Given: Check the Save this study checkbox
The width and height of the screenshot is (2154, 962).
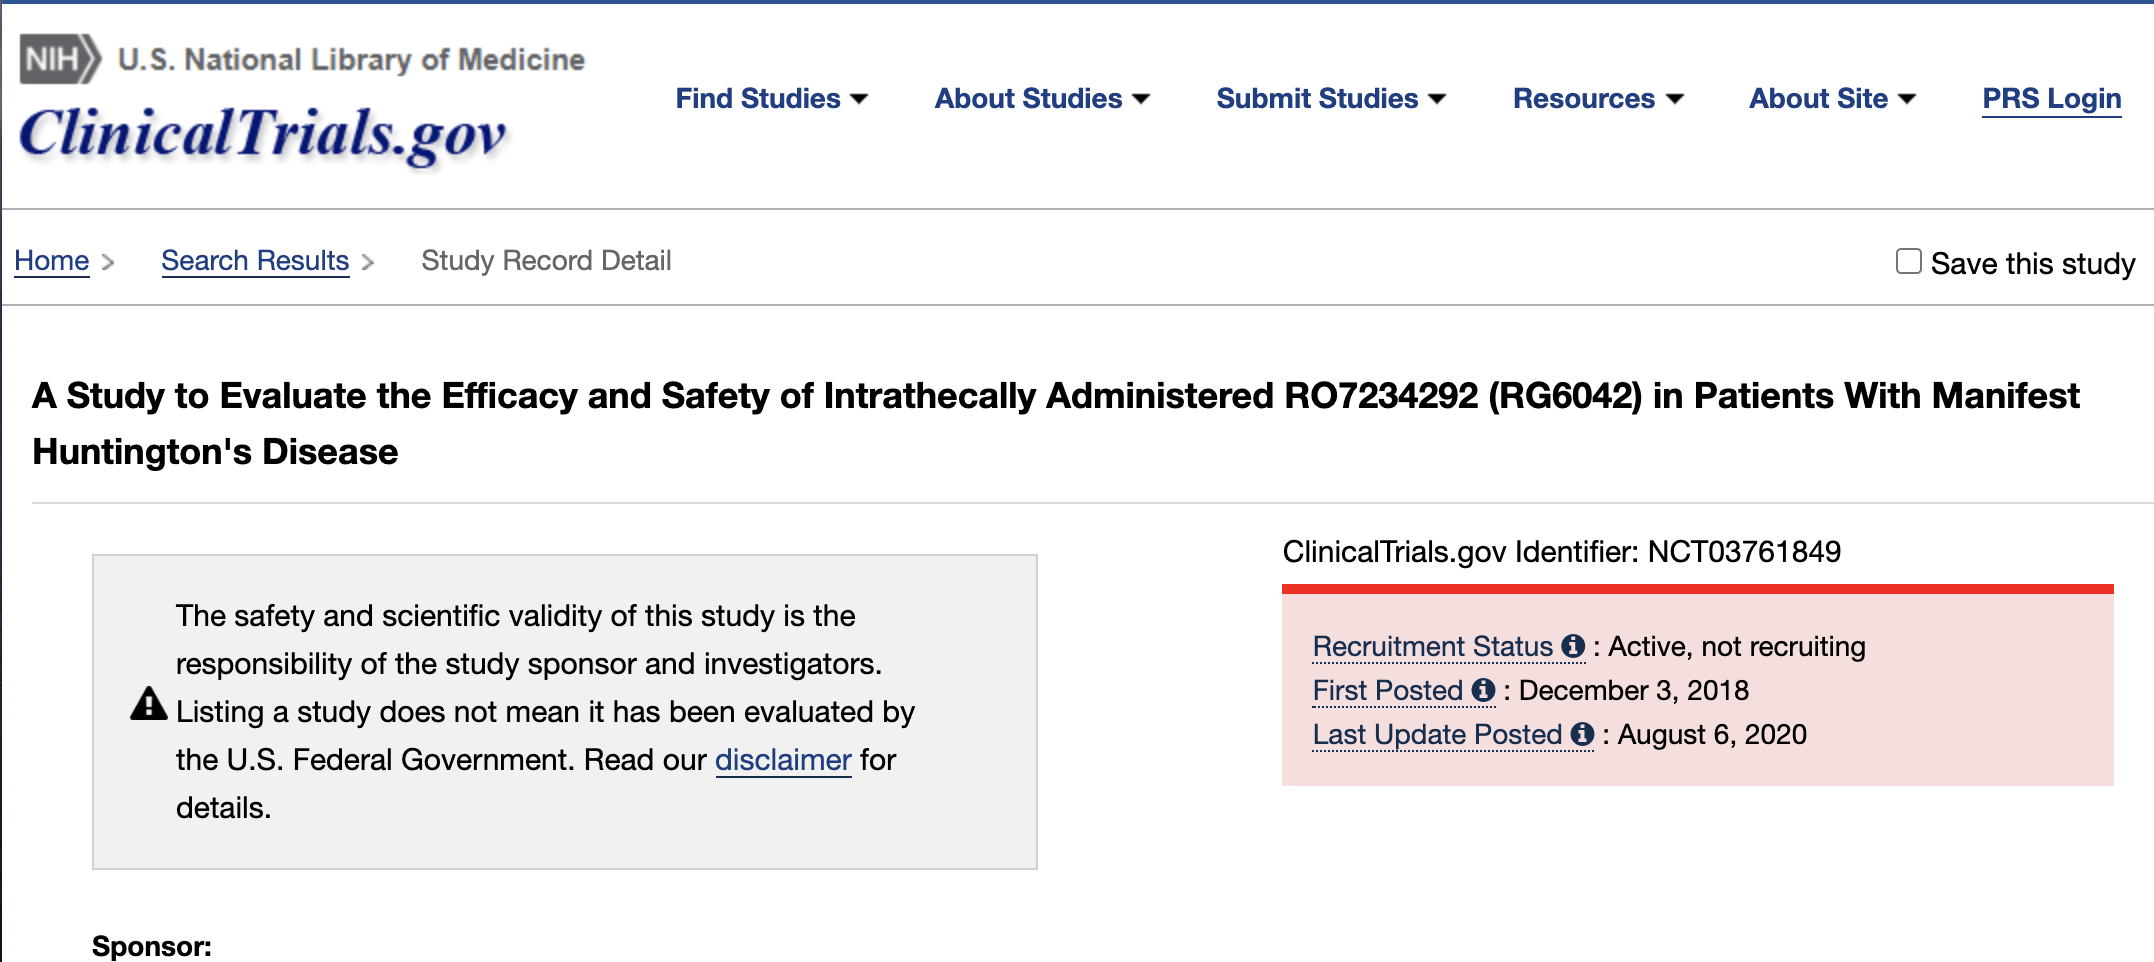Looking at the screenshot, I should (1908, 261).
